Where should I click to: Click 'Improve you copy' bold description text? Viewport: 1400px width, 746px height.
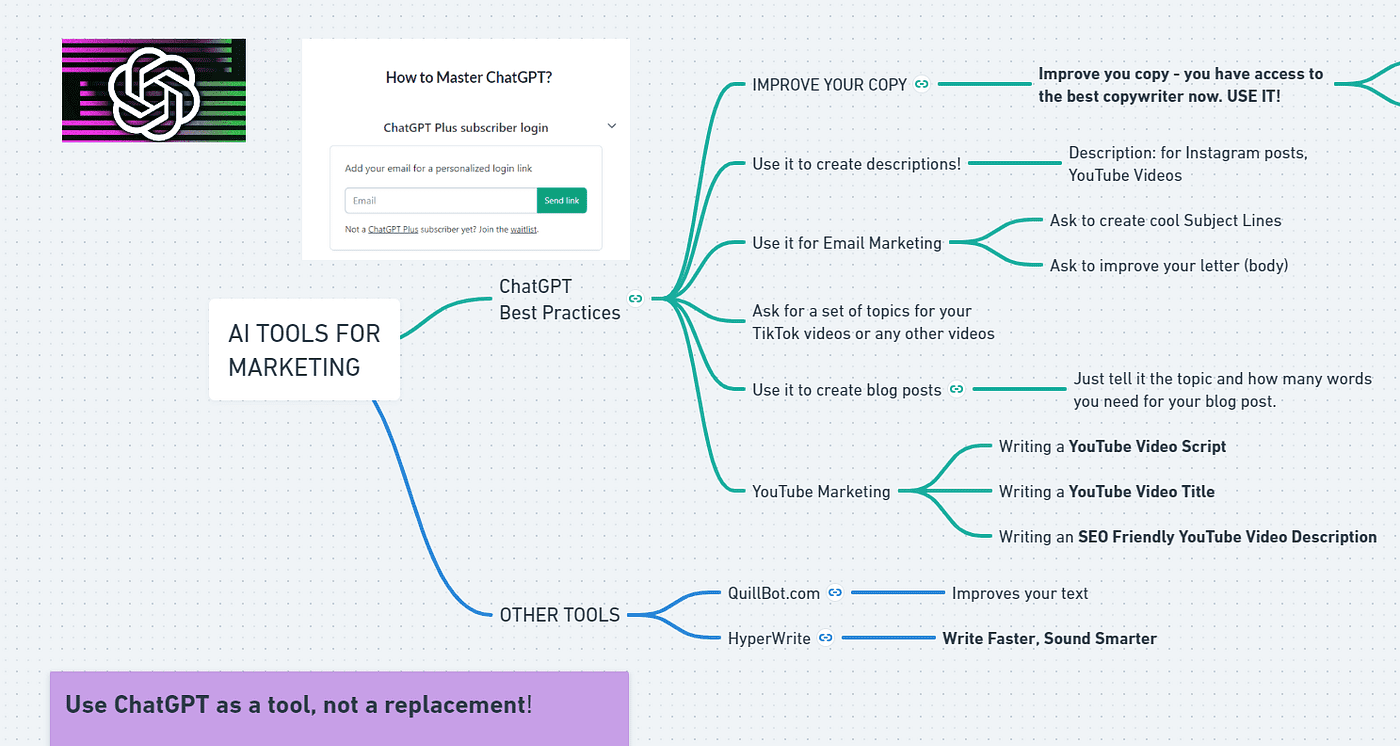(x=1180, y=85)
